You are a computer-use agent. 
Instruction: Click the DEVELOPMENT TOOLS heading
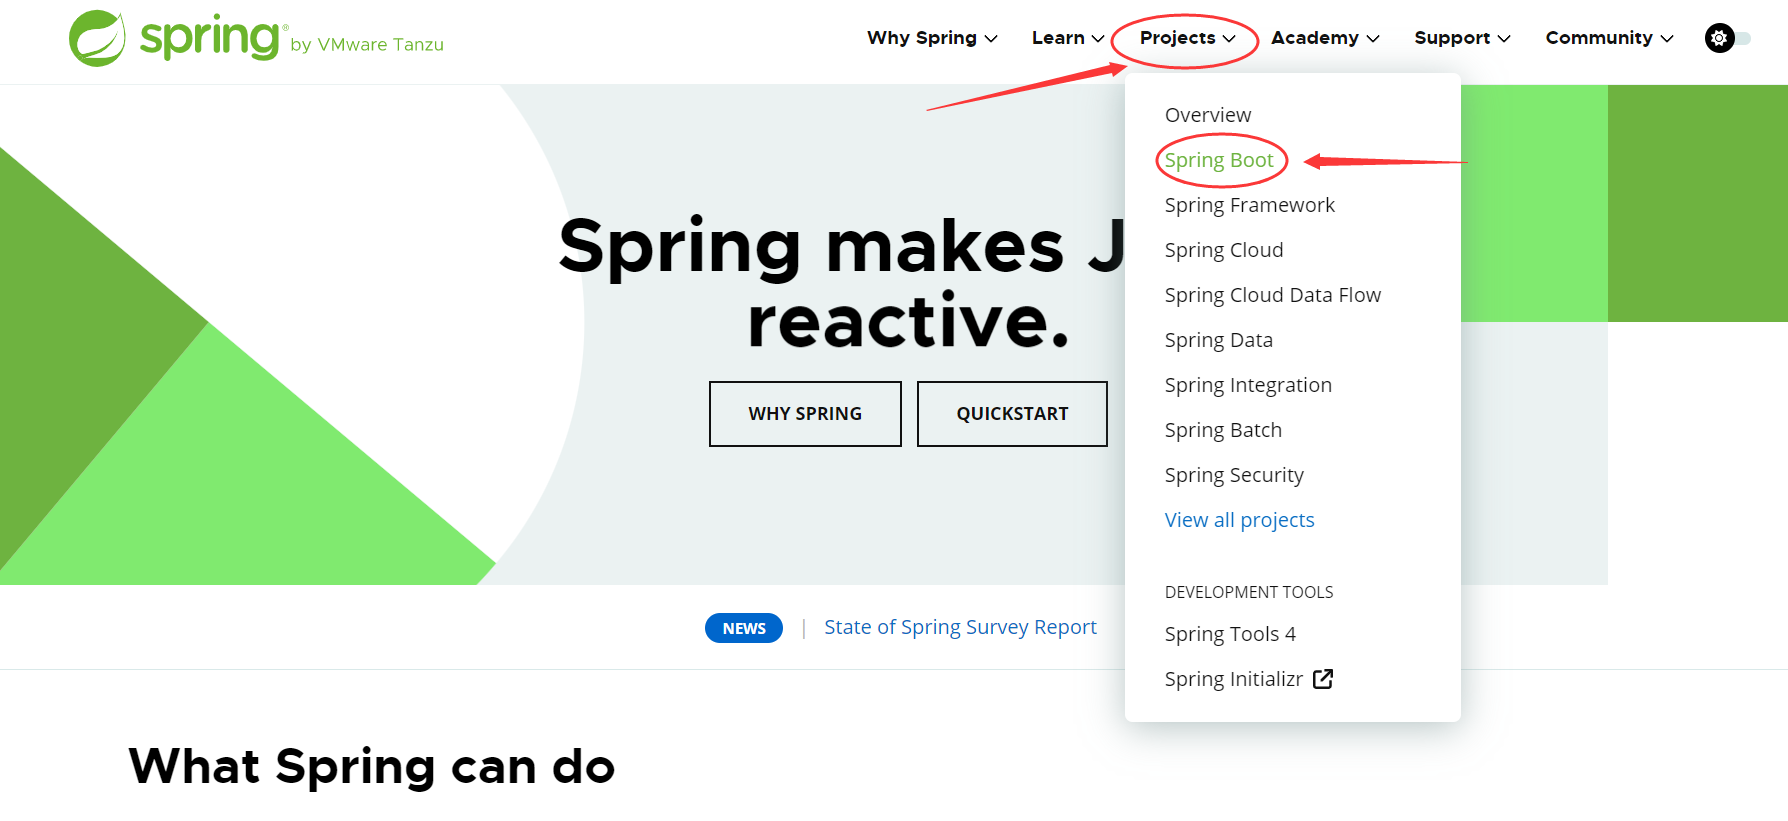pyautogui.click(x=1249, y=592)
